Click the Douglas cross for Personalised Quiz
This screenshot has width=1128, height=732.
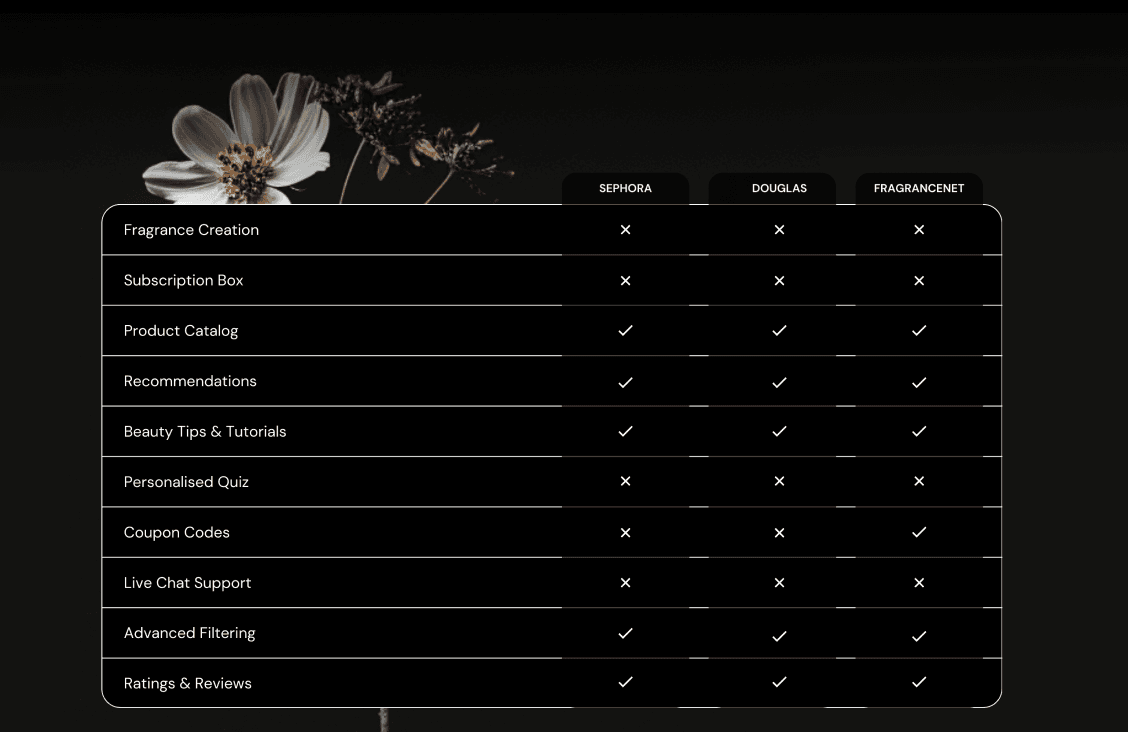click(779, 481)
